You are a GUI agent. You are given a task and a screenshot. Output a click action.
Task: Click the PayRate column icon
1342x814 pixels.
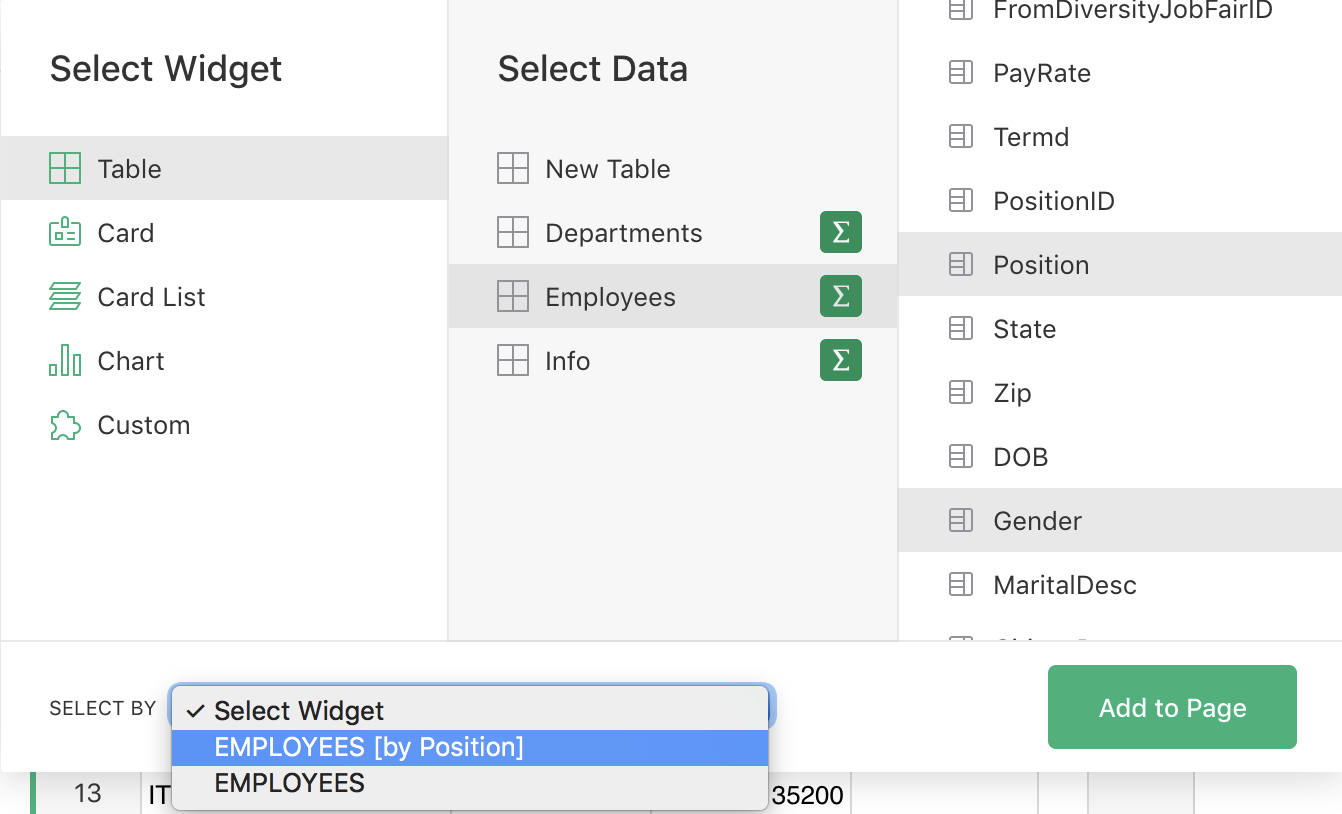coord(961,73)
